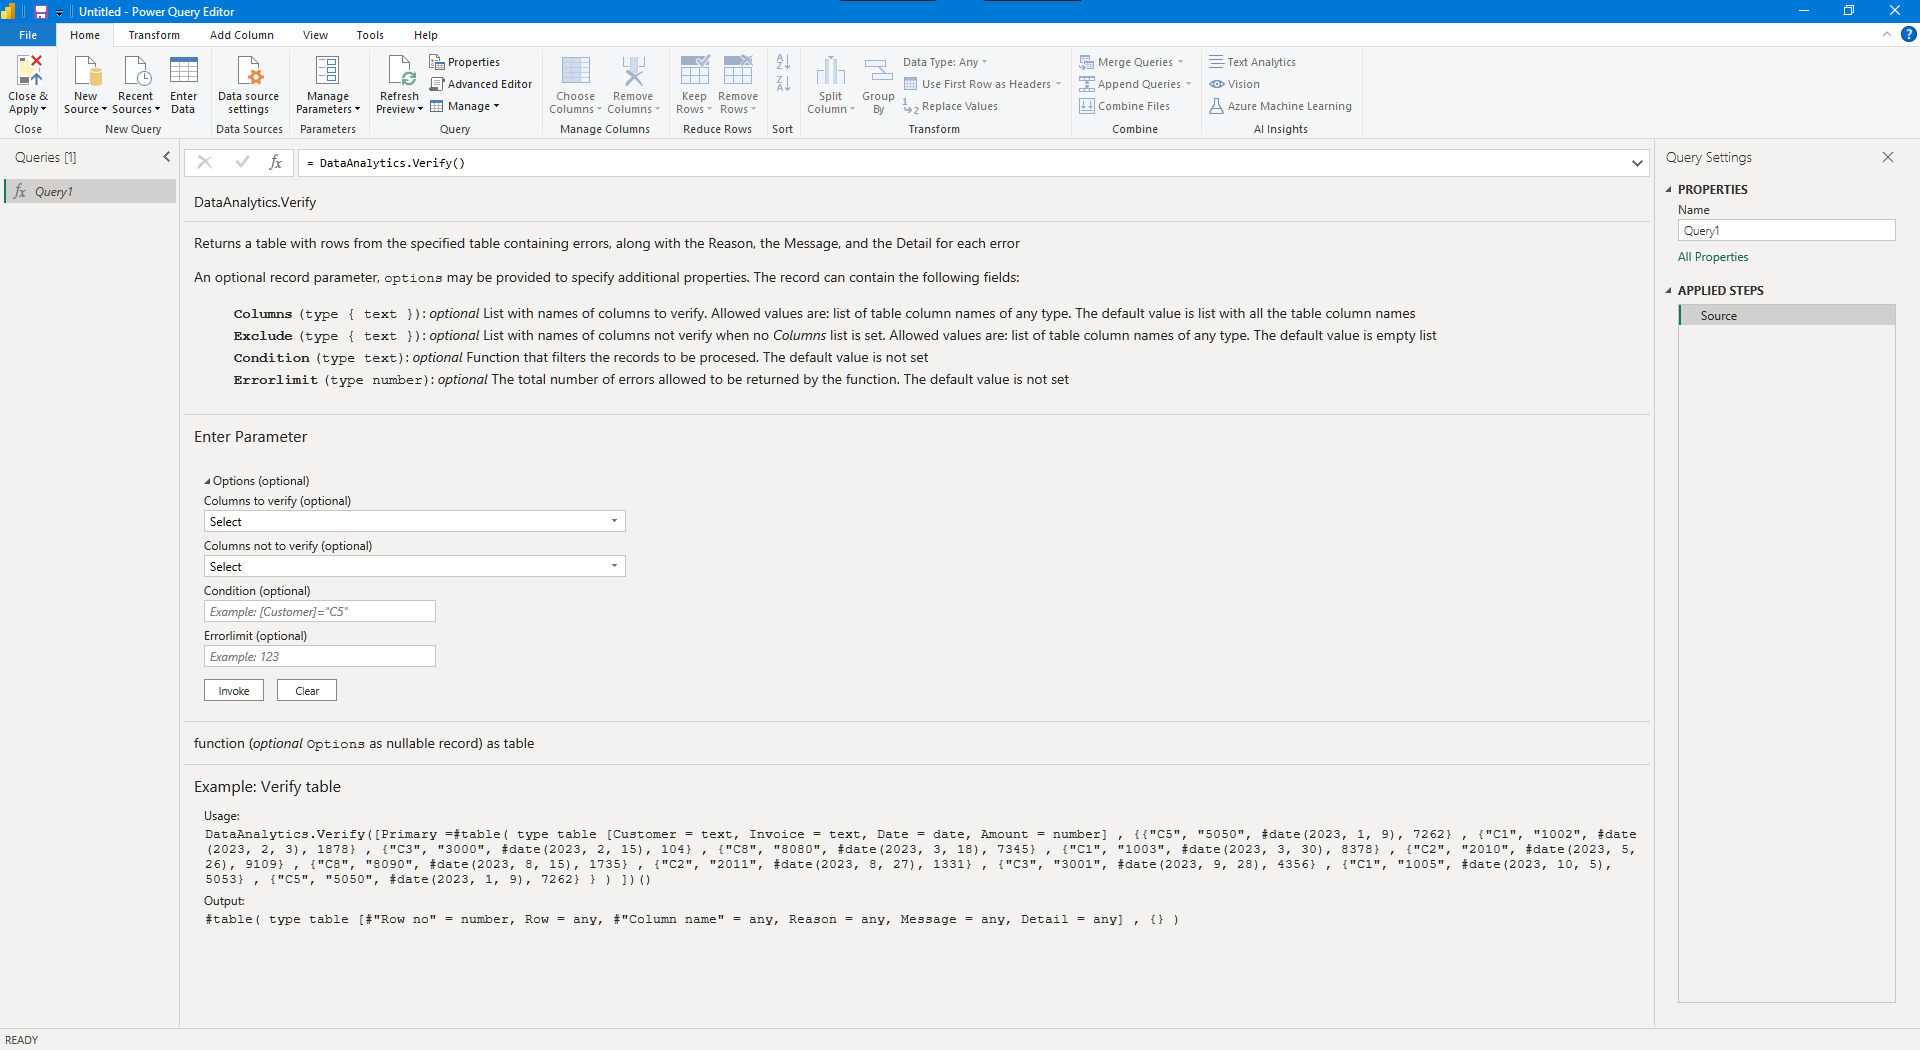Switch to the Add Column tab
The height and width of the screenshot is (1050, 1920).
[242, 35]
